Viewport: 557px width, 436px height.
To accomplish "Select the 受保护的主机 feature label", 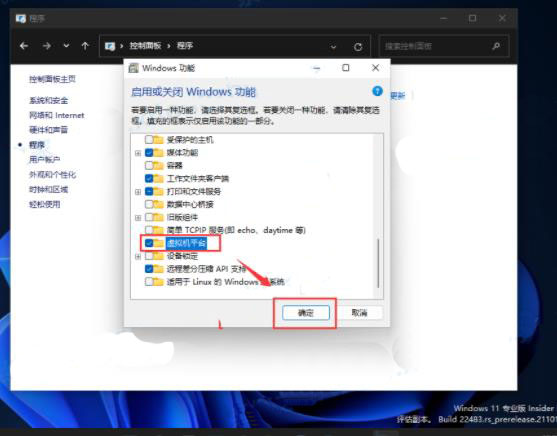I will [x=190, y=140].
